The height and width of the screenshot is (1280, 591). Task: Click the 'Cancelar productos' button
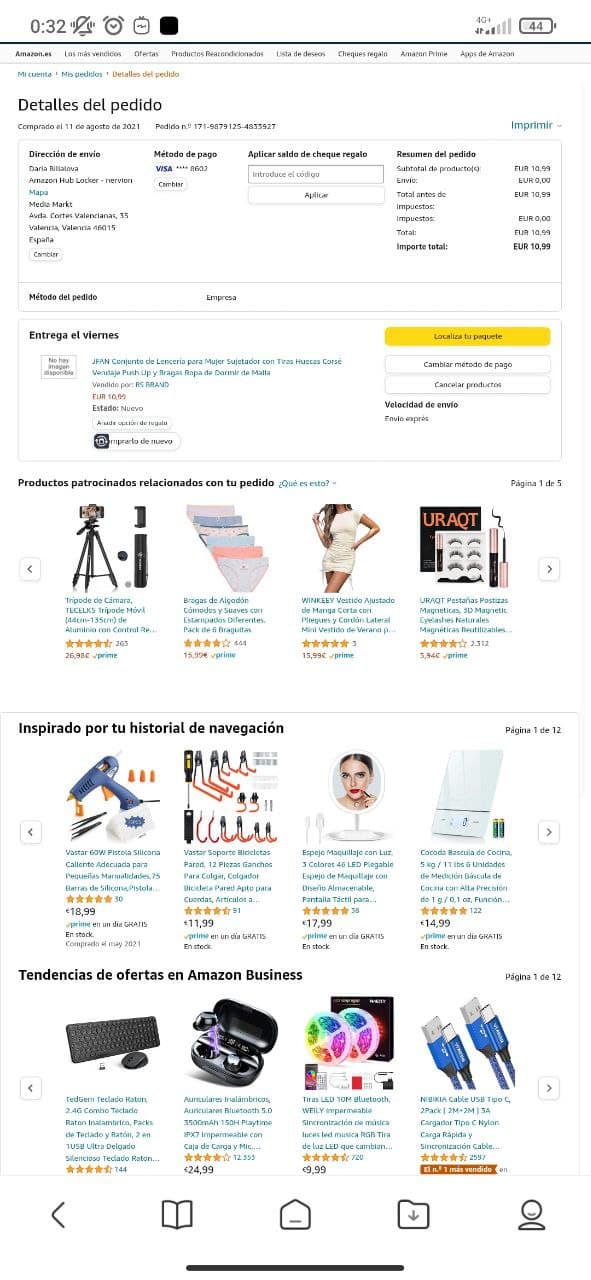467,384
